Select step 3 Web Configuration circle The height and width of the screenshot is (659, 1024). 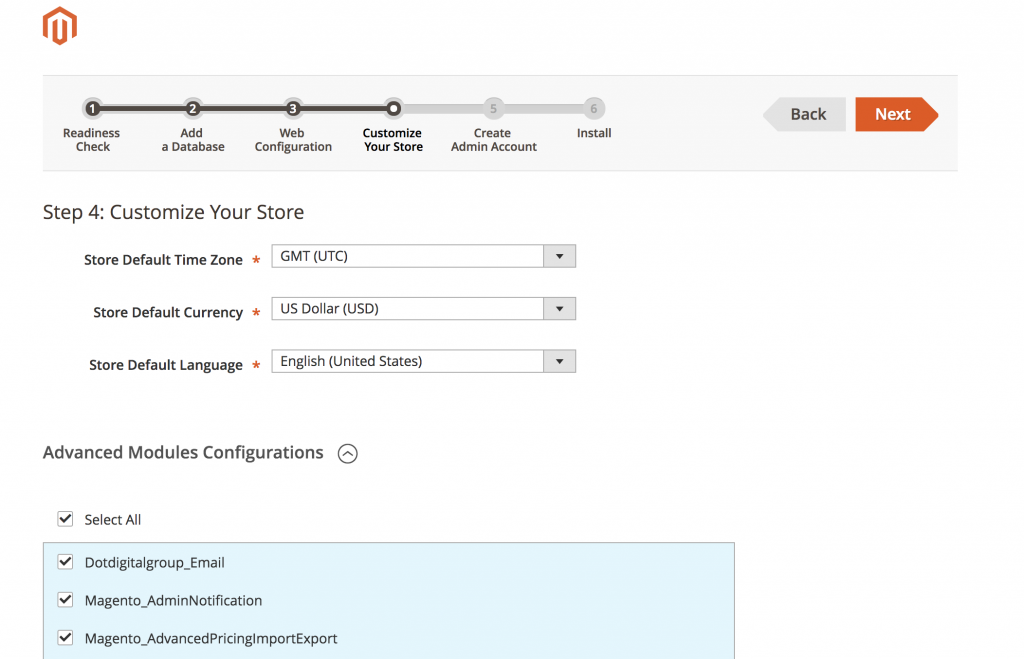tap(292, 108)
